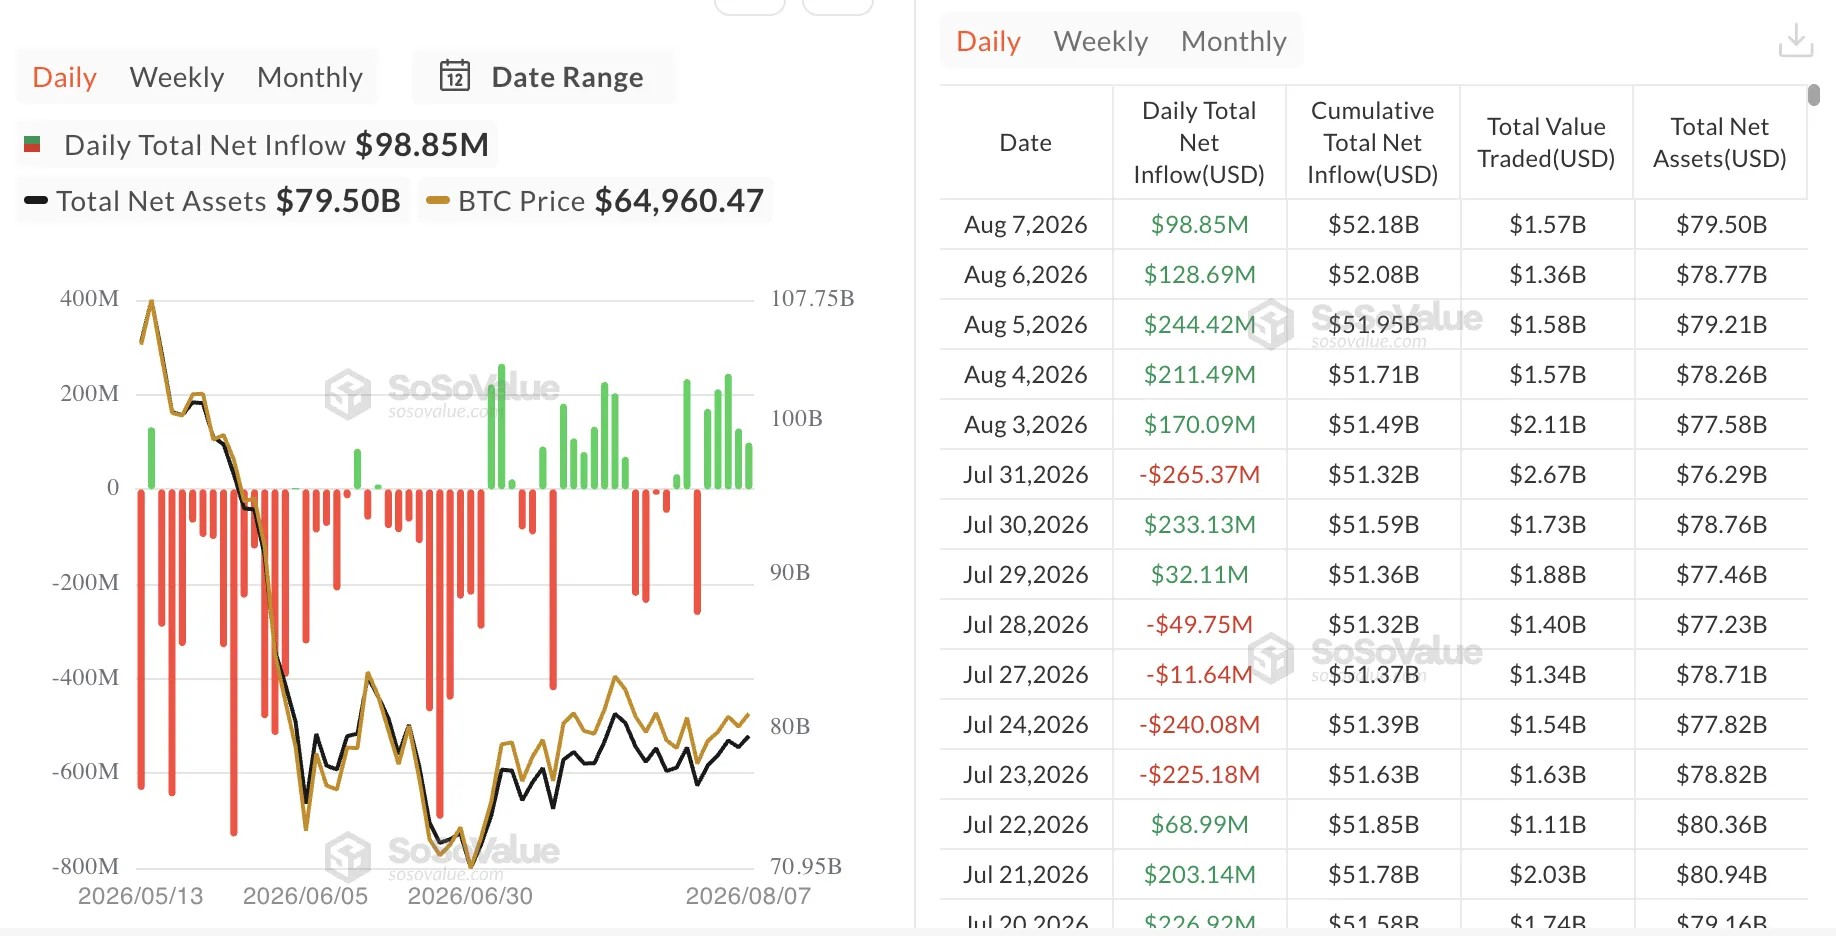Select Monthly tab above the data table
This screenshot has height=936, width=1836.
point(1234,41)
